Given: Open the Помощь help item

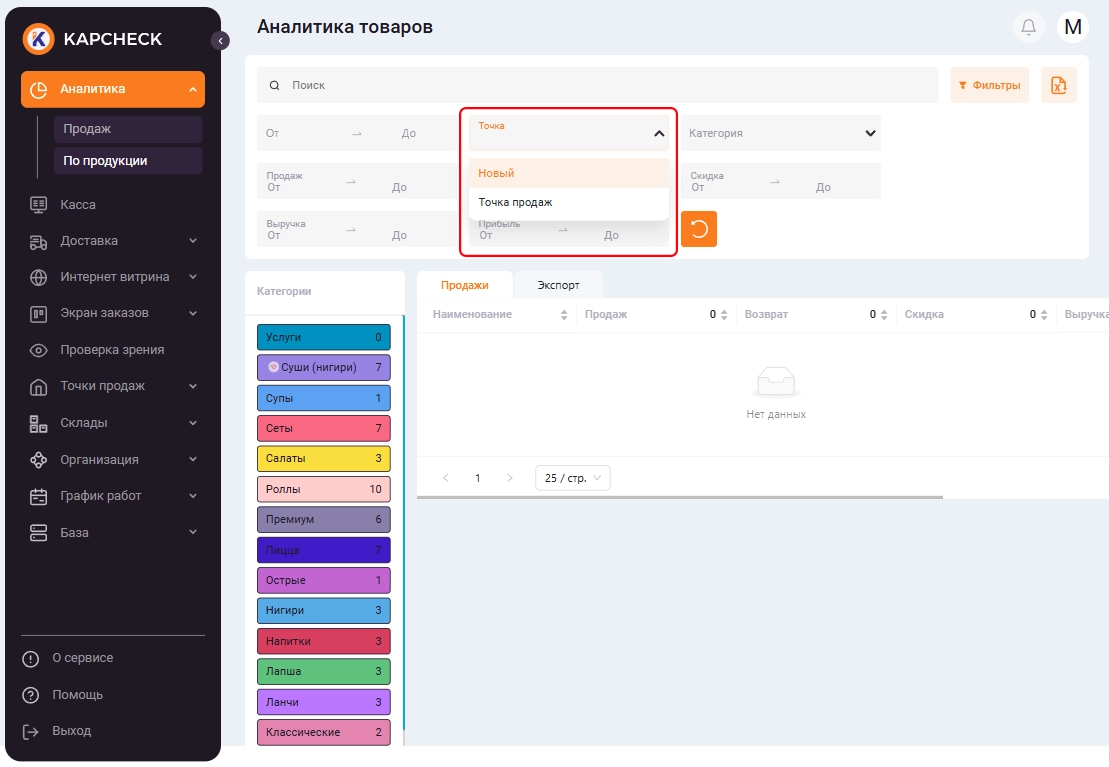Looking at the screenshot, I should 77,695.
